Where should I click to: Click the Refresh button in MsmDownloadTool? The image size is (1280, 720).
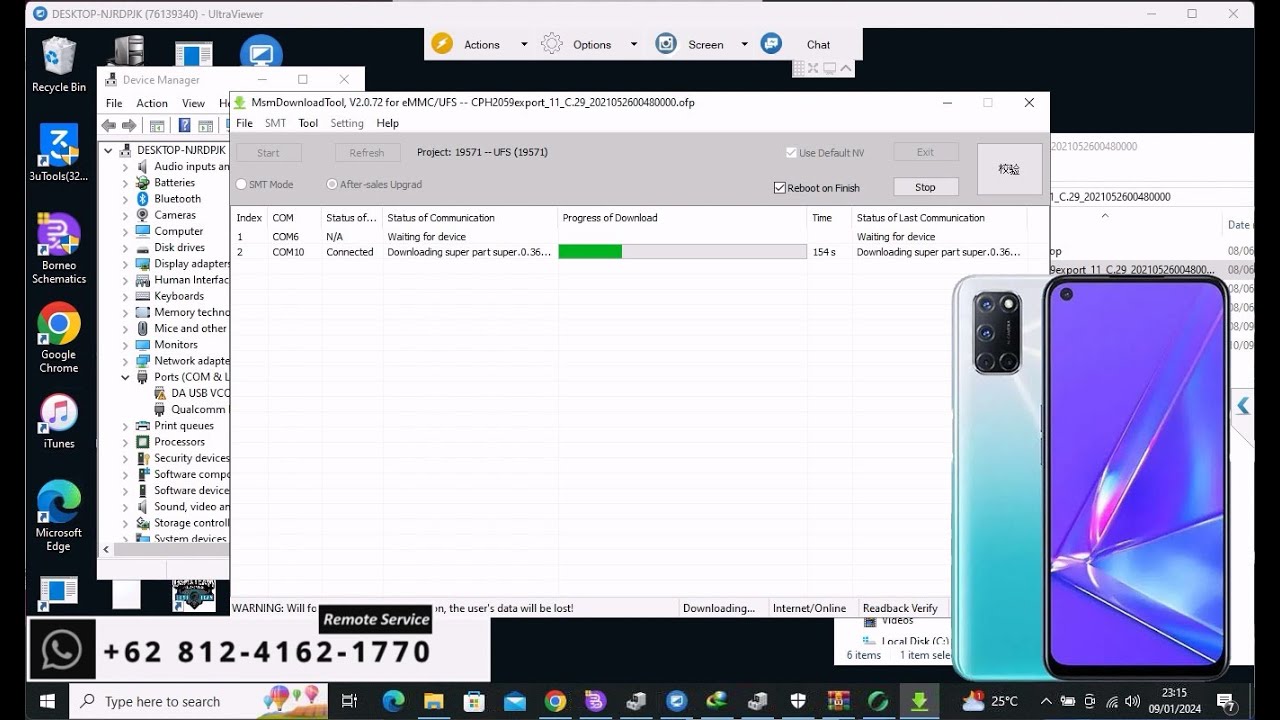click(367, 152)
